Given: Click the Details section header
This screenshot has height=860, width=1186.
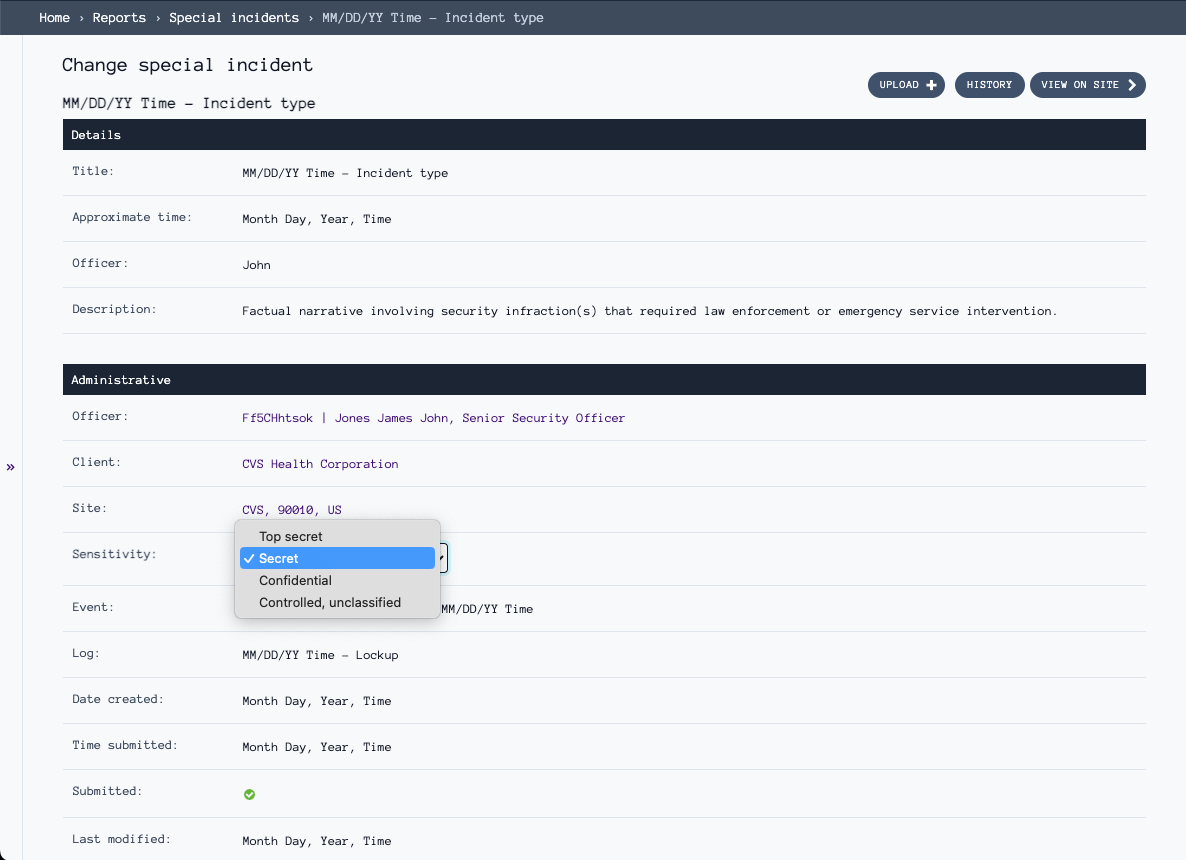Looking at the screenshot, I should 604,135.
